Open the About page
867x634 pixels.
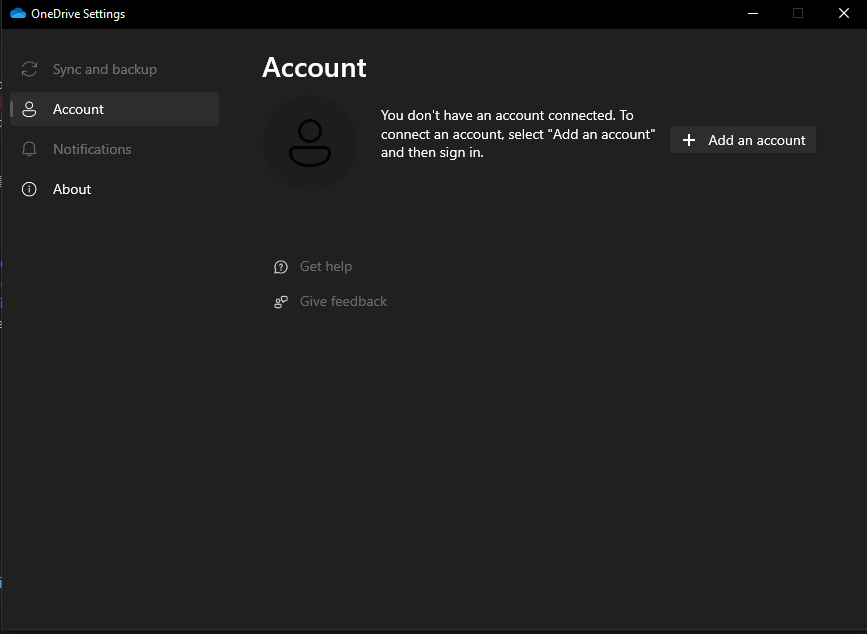pyautogui.click(x=114, y=189)
